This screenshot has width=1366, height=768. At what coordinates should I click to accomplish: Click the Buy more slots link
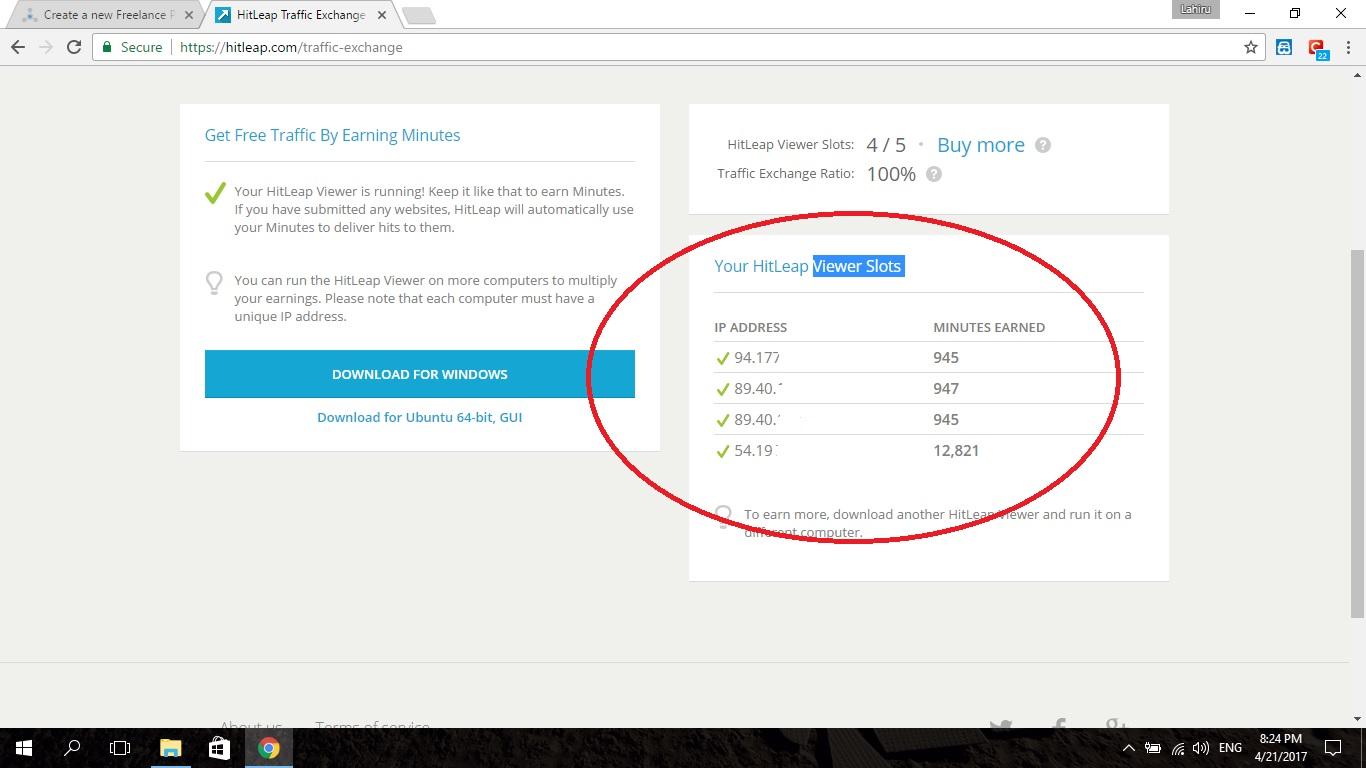coord(980,145)
